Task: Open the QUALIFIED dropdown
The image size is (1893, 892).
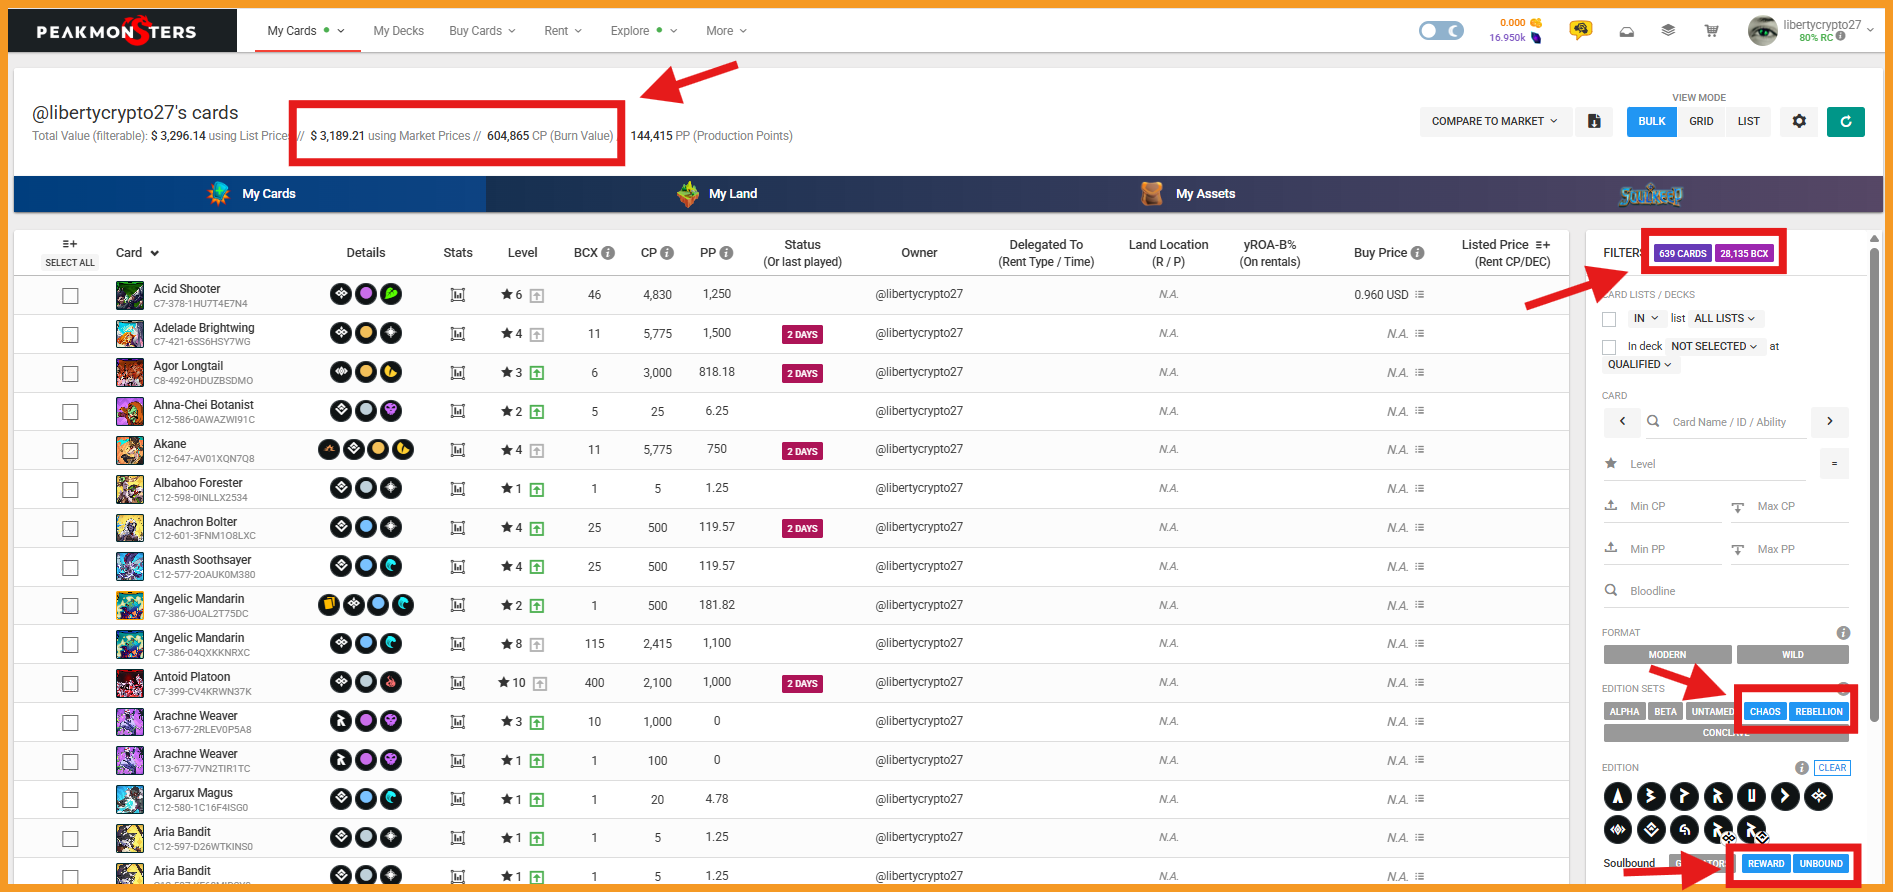Action: click(x=1639, y=364)
